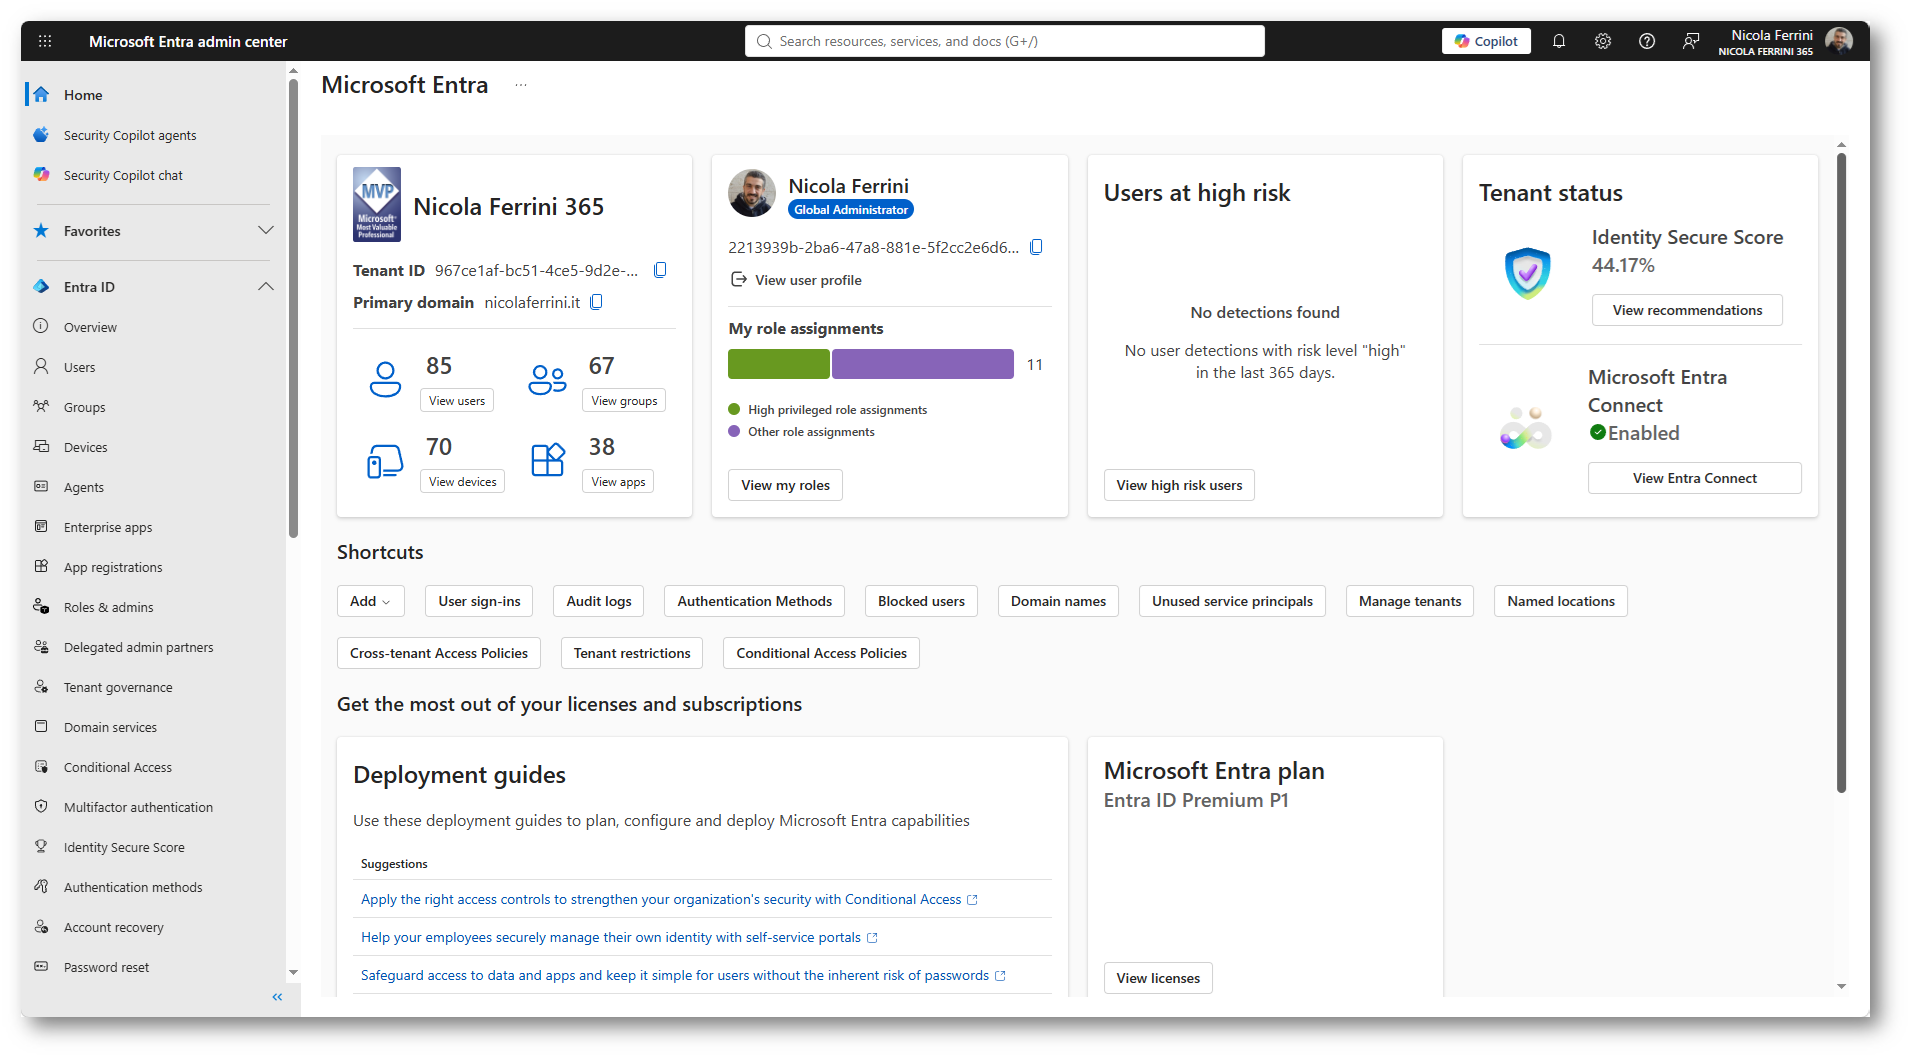Click the Enterprise apps icon
This screenshot has width=1912, height=1059.
tap(41, 526)
